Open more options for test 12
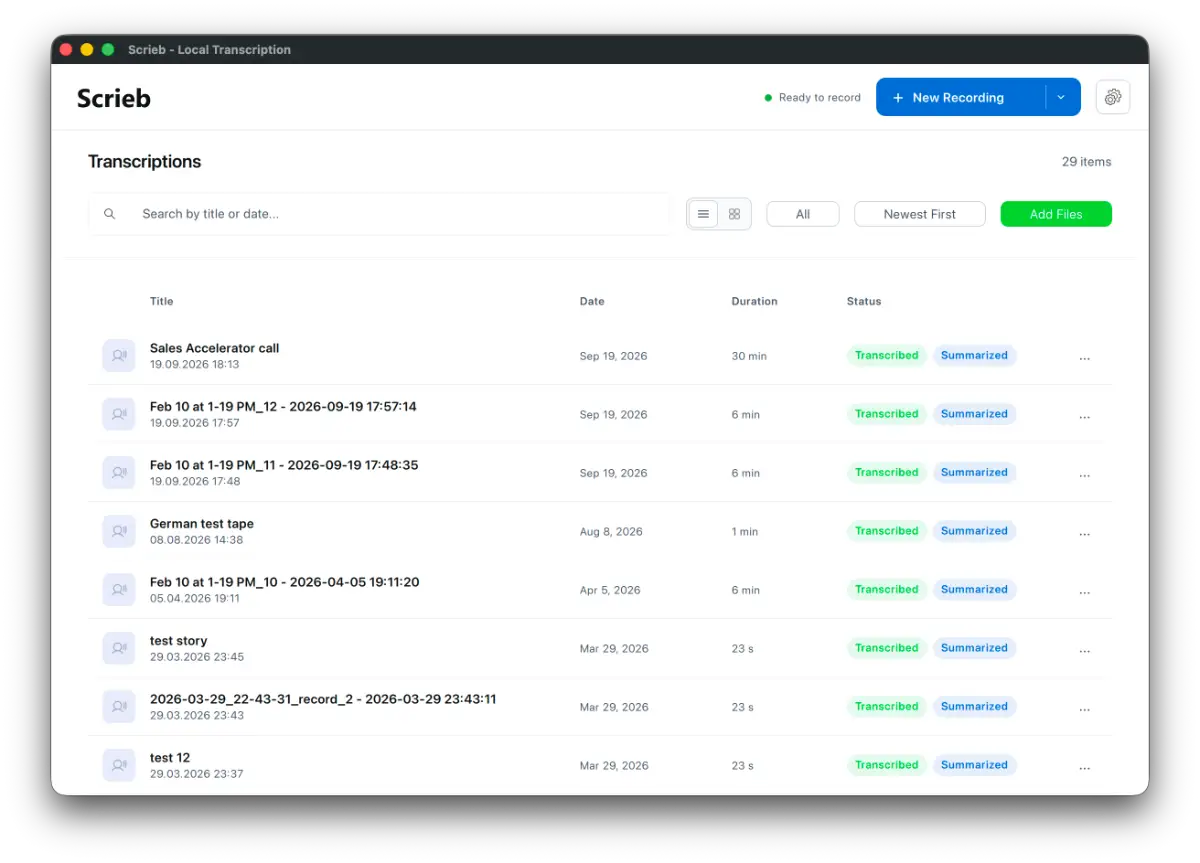The height and width of the screenshot is (863, 1200). coord(1085,767)
